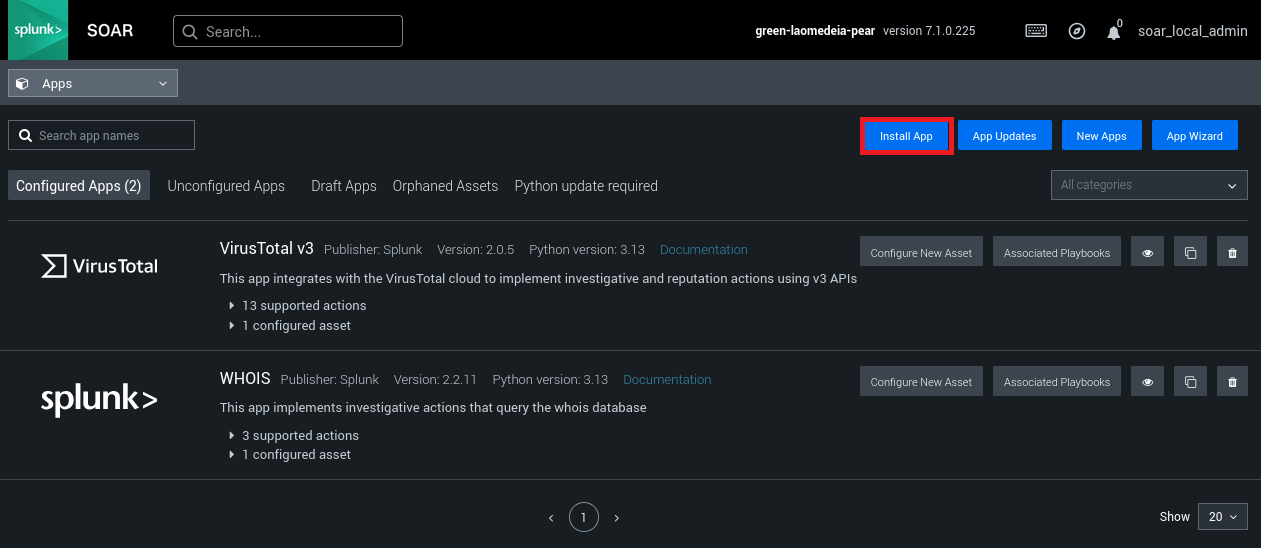Toggle eye icon for VirusTotal v3
1261x548 pixels.
click(1147, 253)
